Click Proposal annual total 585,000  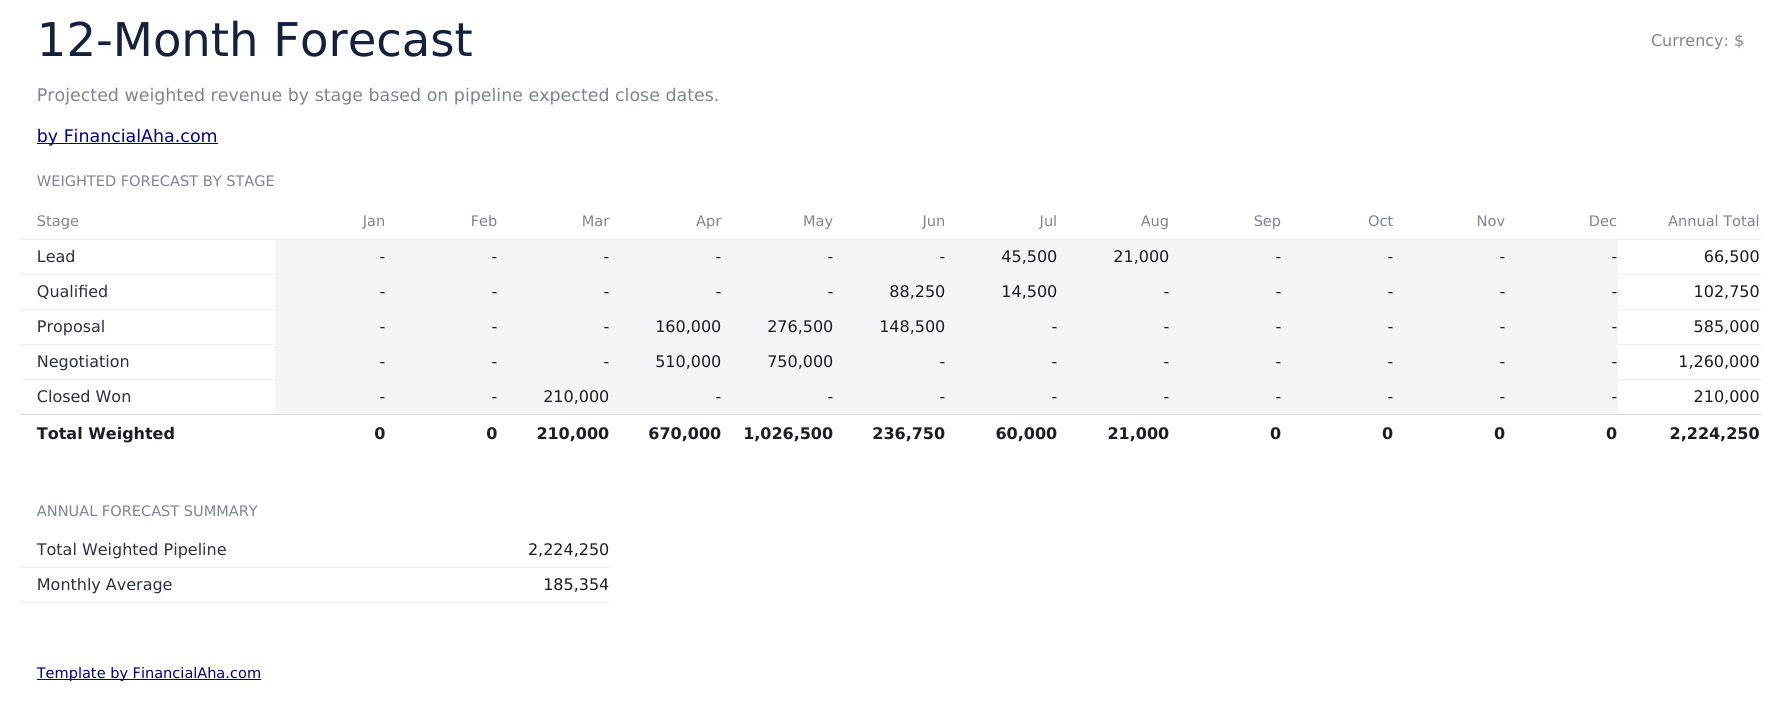(x=1726, y=327)
